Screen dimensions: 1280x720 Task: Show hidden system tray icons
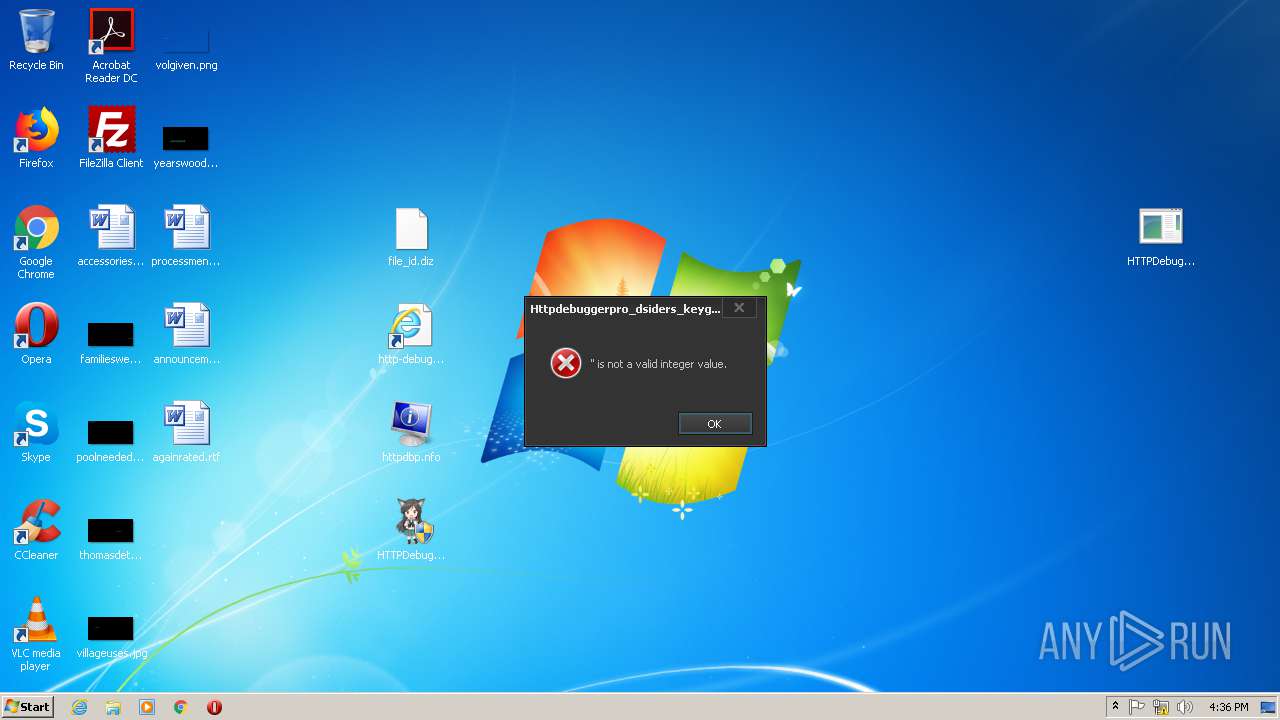[1115, 707]
